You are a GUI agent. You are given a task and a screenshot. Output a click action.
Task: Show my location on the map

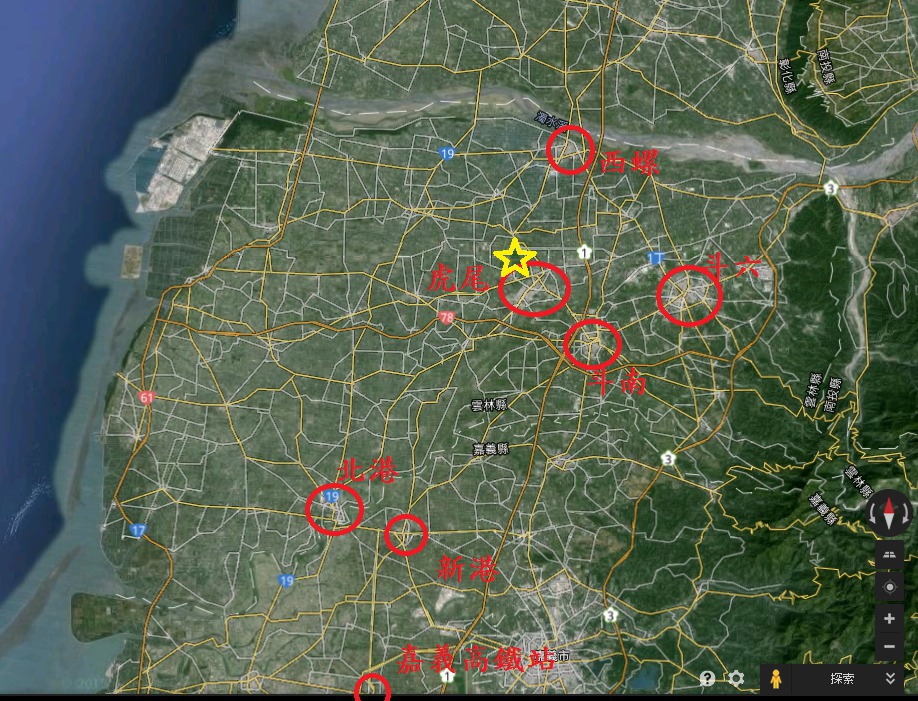point(889,586)
